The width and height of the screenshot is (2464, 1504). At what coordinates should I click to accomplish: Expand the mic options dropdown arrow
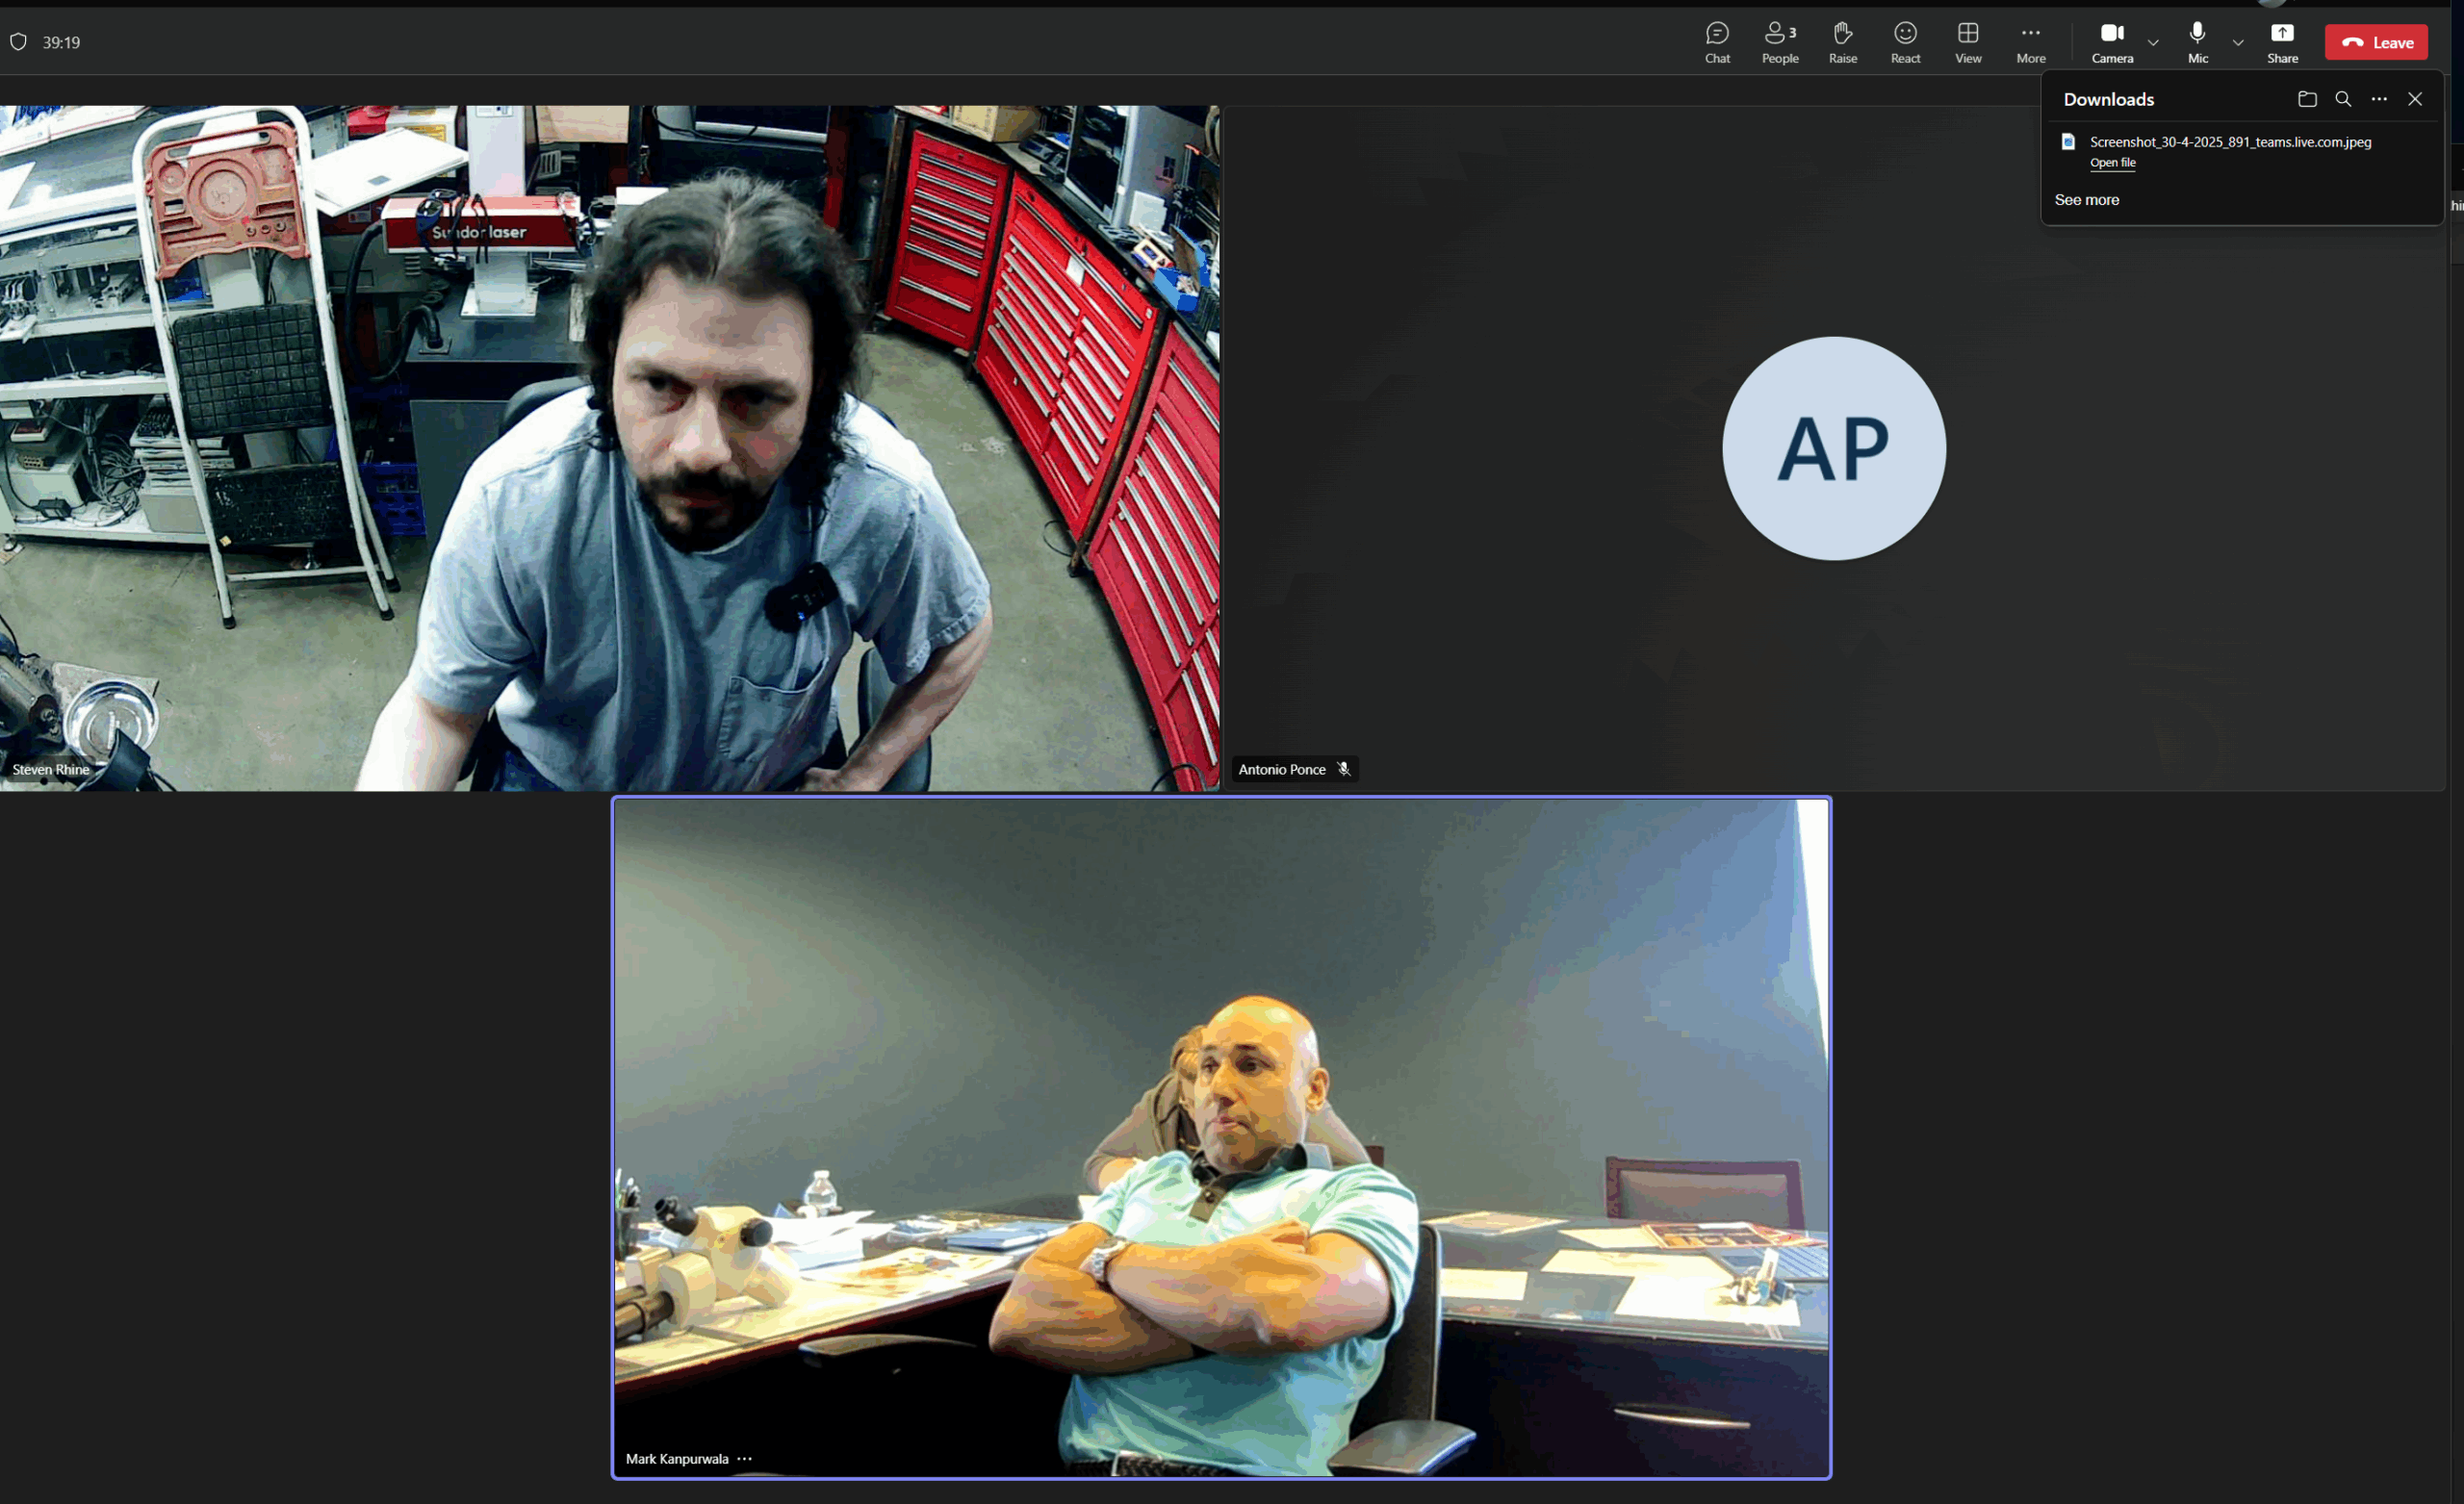2238,43
